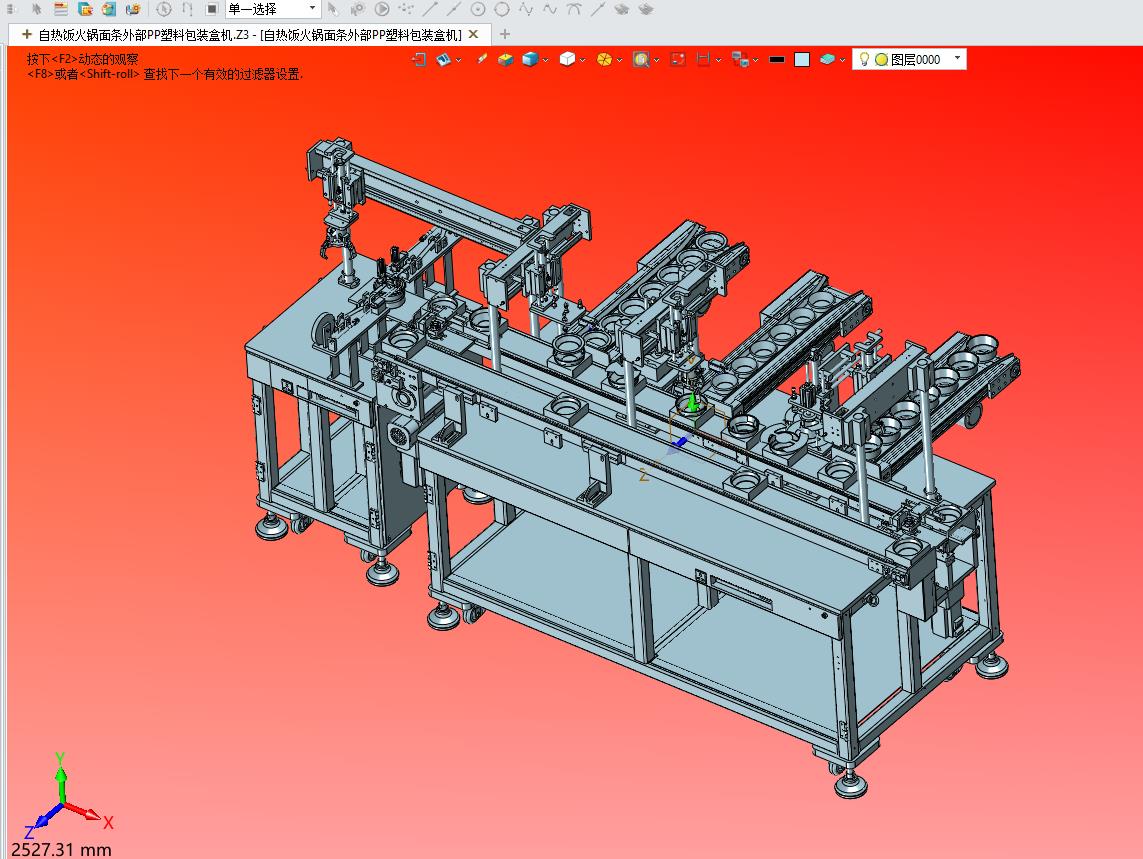Click the light blue face color swatch
Viewport: 1143px width, 859px height.
tap(802, 59)
